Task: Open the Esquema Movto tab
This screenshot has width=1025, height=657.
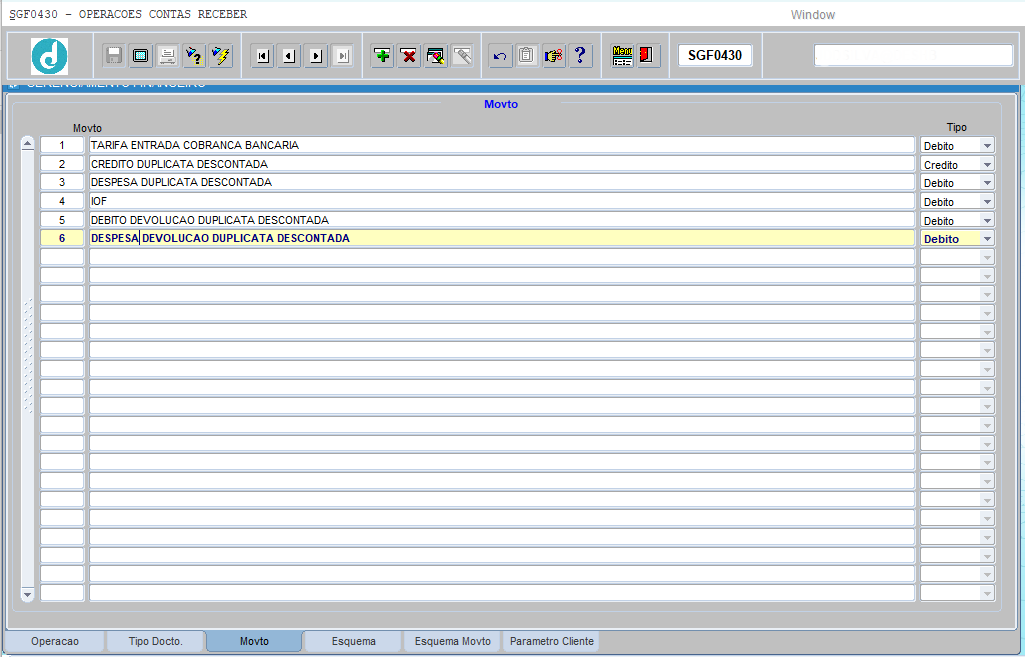Action: 452,641
